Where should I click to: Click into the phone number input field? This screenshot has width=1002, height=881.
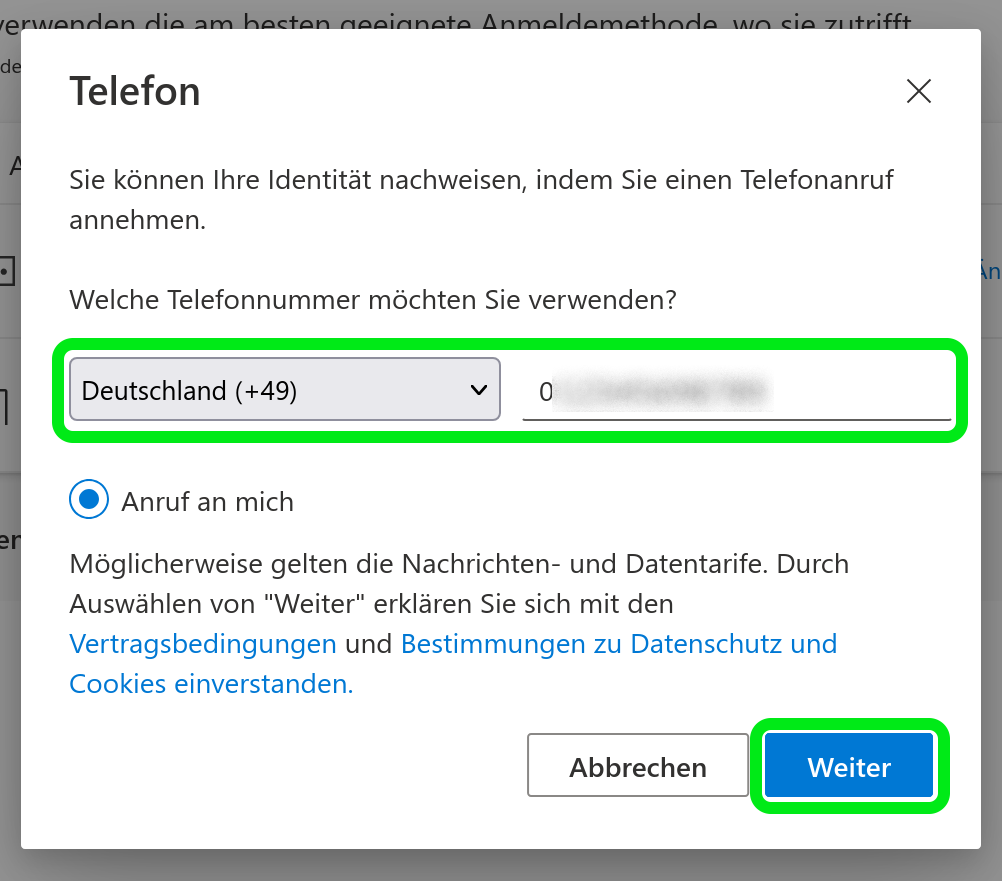(x=736, y=392)
